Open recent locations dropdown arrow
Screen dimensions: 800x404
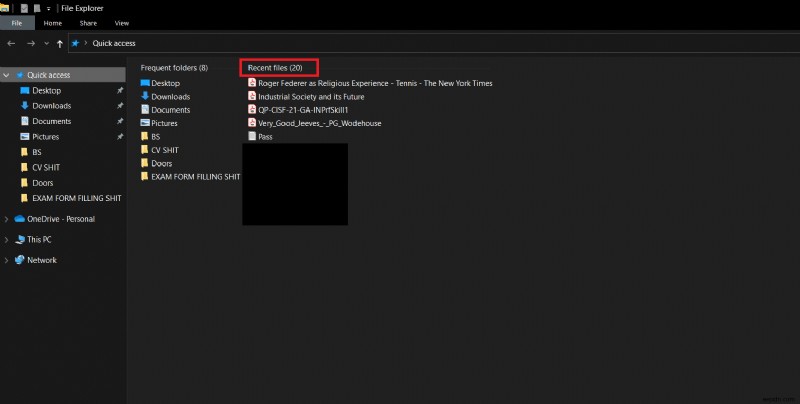(46, 43)
